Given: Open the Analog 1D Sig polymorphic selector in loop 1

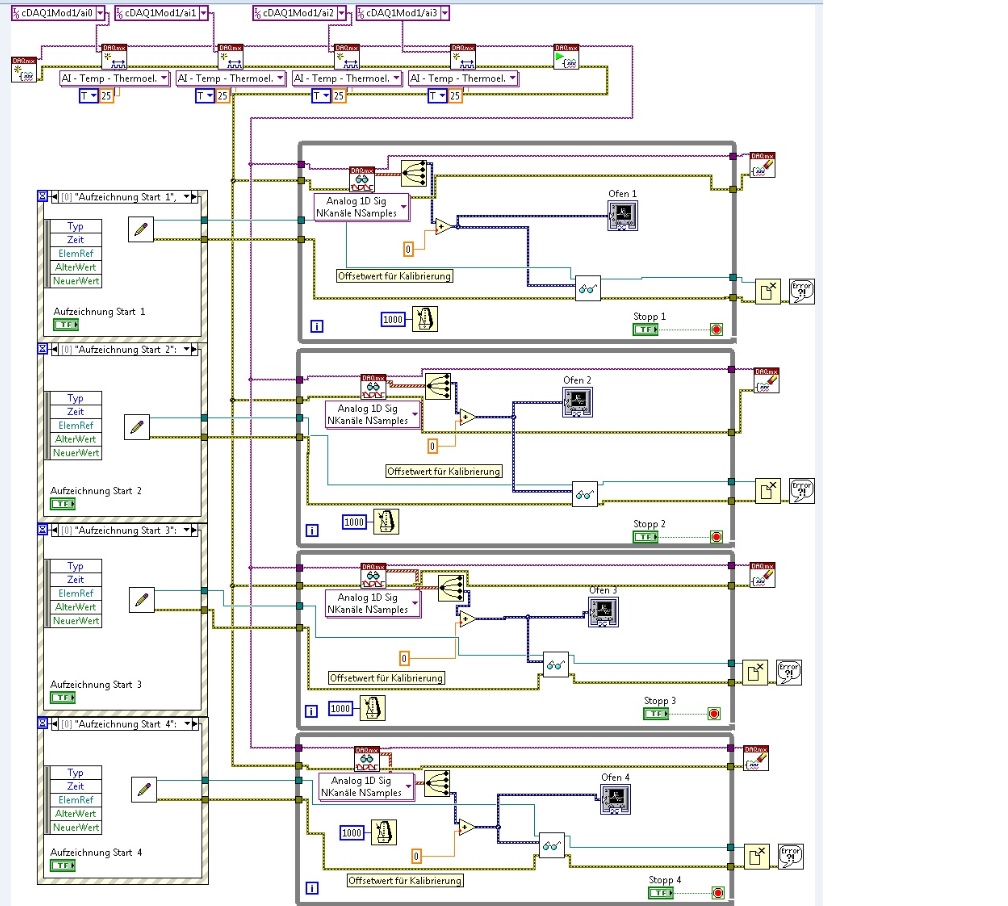Looking at the screenshot, I should point(361,207).
